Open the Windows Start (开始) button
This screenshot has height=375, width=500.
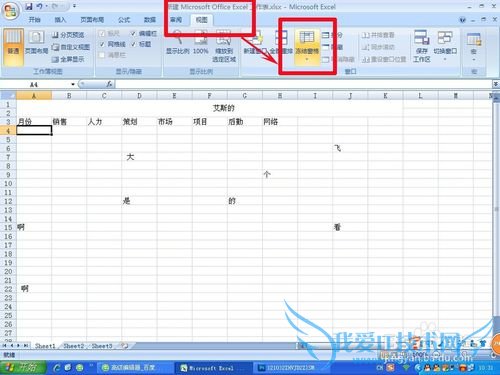click(x=23, y=368)
